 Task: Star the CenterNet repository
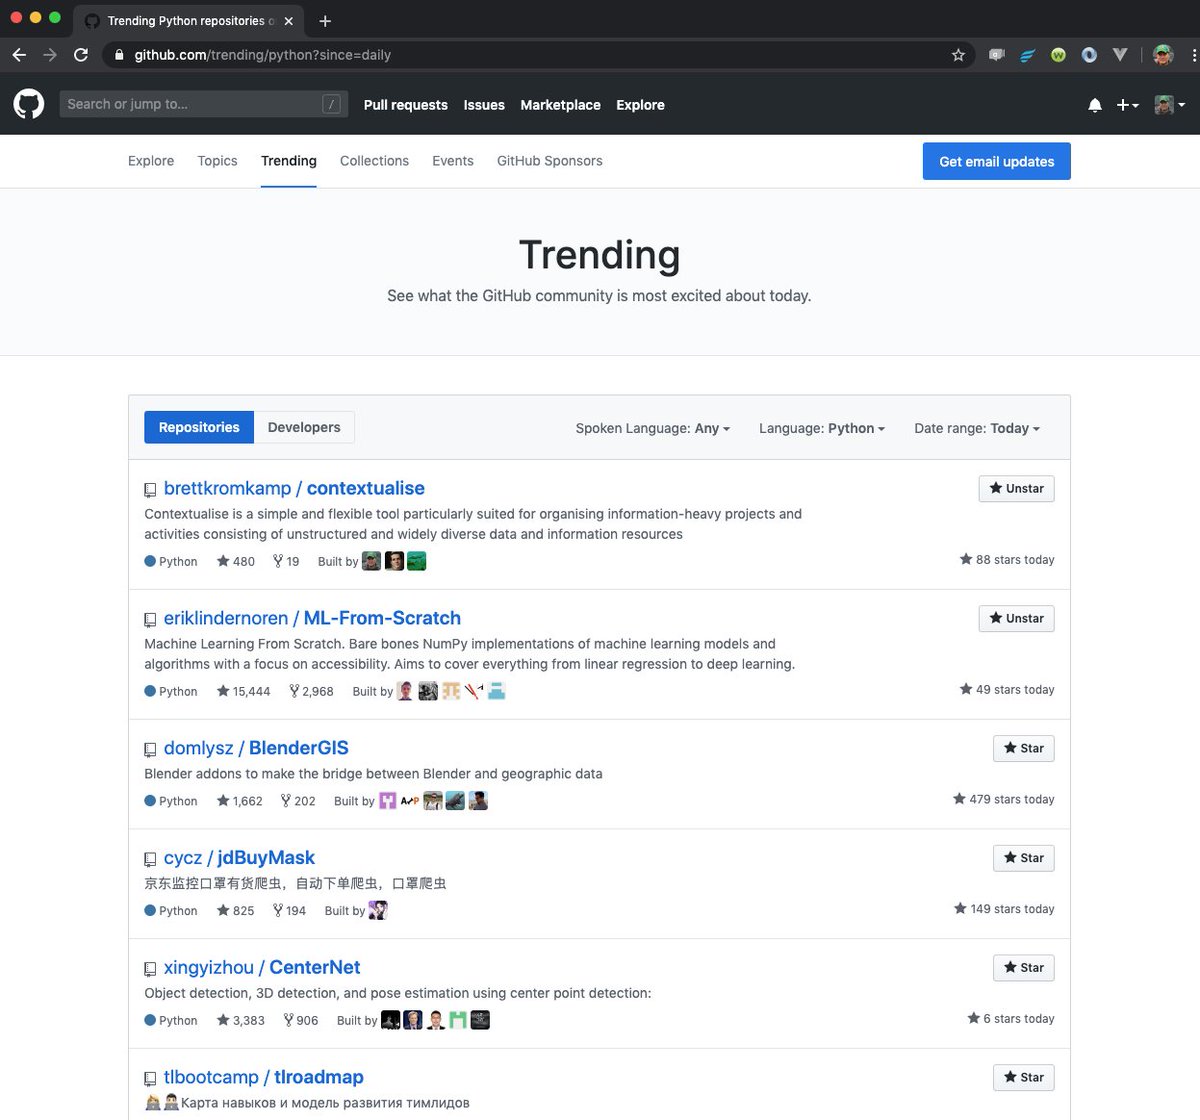point(1023,968)
